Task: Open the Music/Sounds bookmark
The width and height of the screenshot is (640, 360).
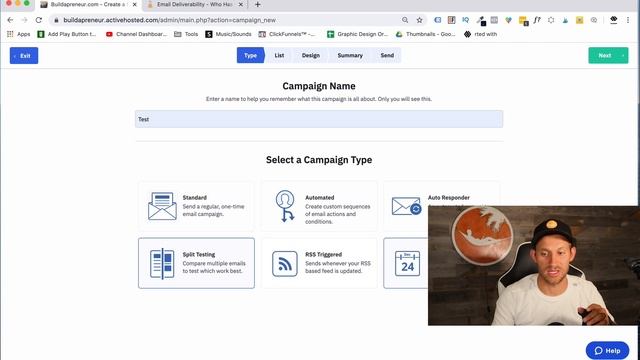Action: (x=229, y=34)
